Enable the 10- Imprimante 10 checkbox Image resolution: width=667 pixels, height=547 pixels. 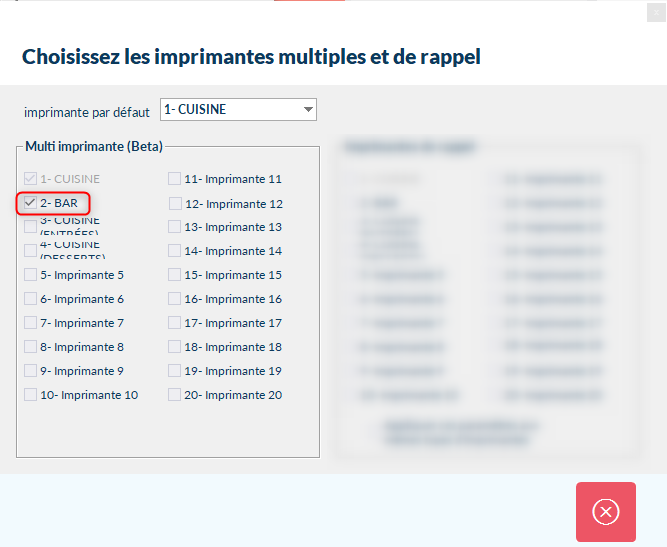click(x=30, y=395)
